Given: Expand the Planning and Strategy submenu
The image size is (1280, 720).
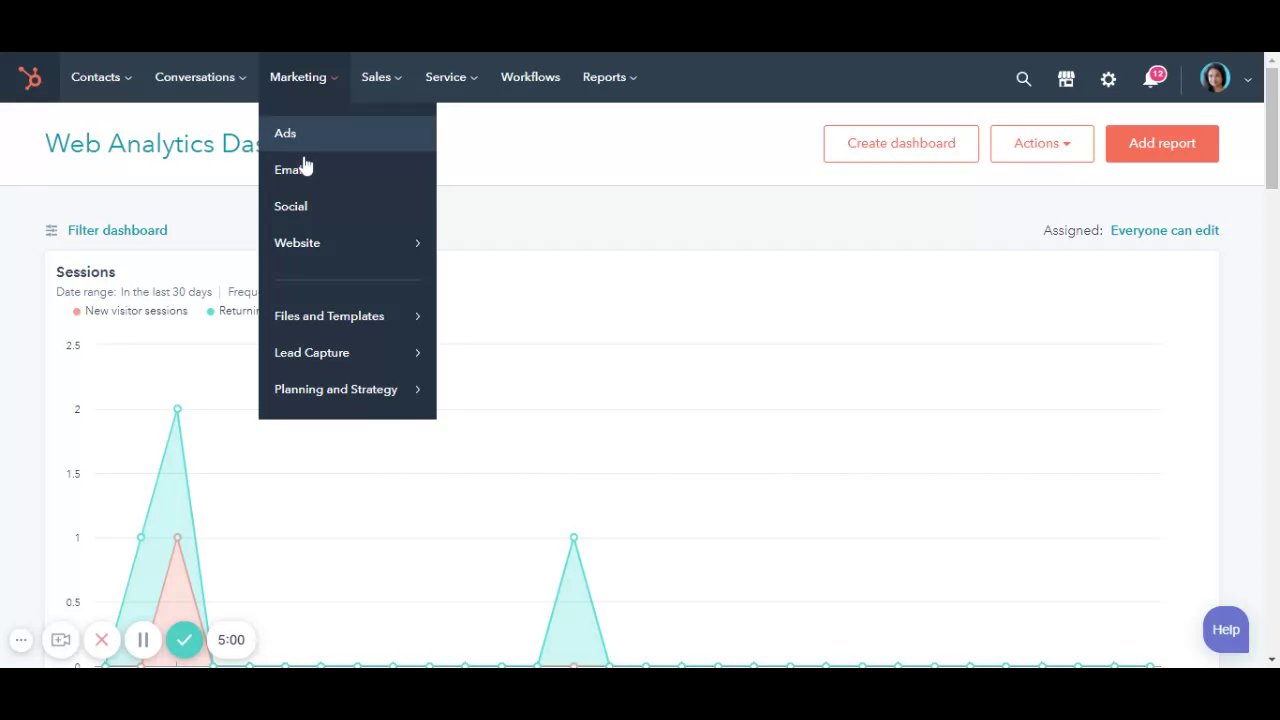Looking at the screenshot, I should click(x=347, y=389).
